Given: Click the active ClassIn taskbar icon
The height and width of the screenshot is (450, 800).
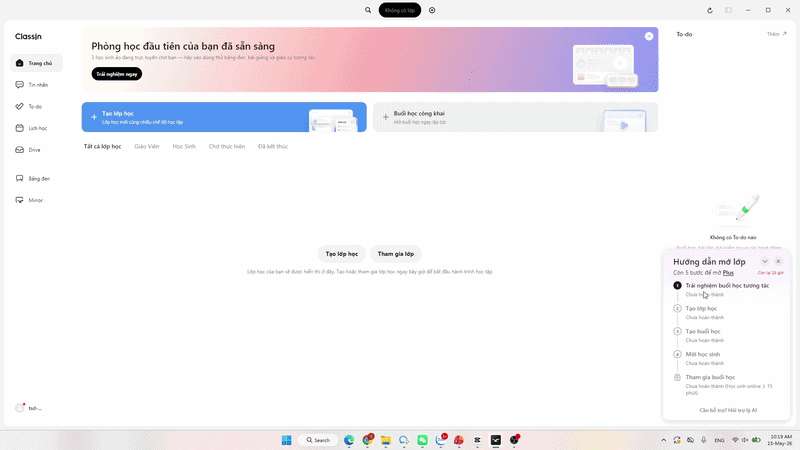Looking at the screenshot, I should click(496, 440).
